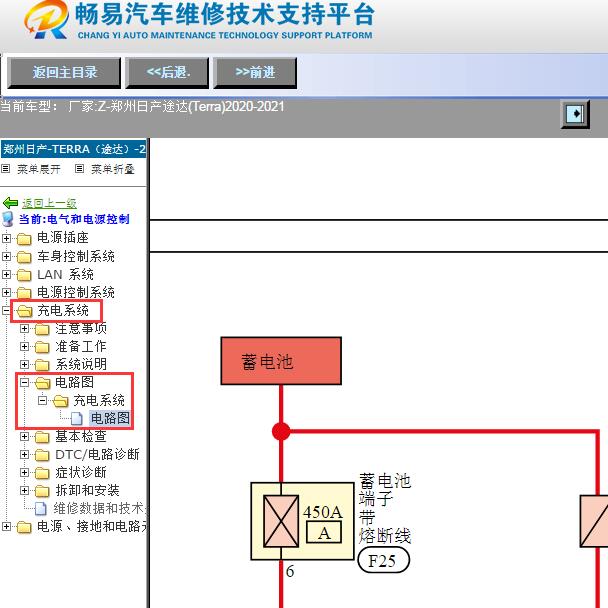Screen dimensions: 608x608
Task: Click the 菜单展开 text
Action: point(39,169)
